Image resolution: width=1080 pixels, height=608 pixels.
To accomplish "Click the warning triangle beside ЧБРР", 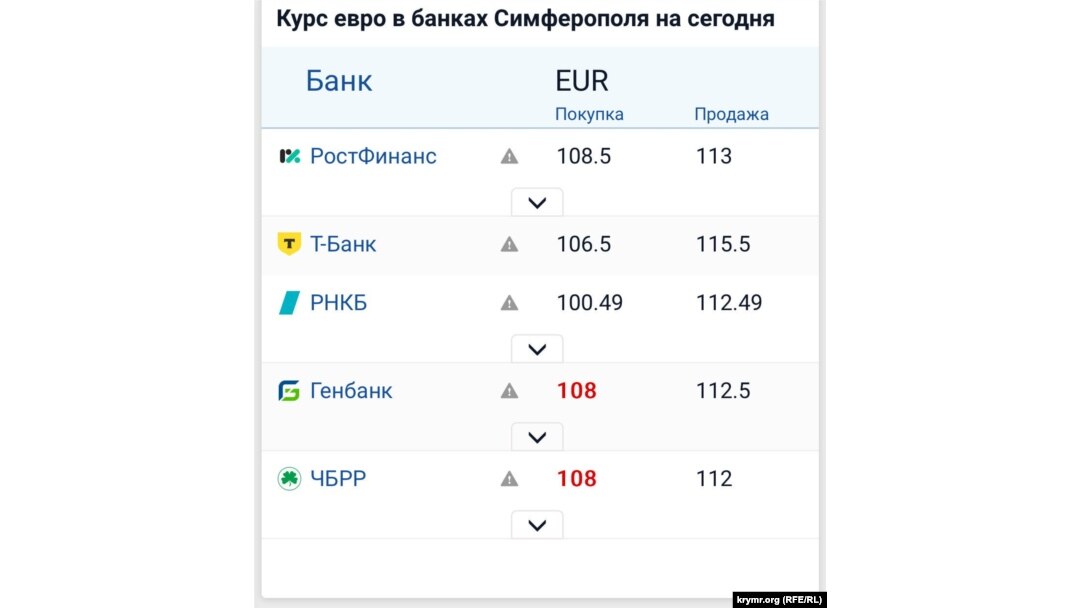I will (x=509, y=479).
